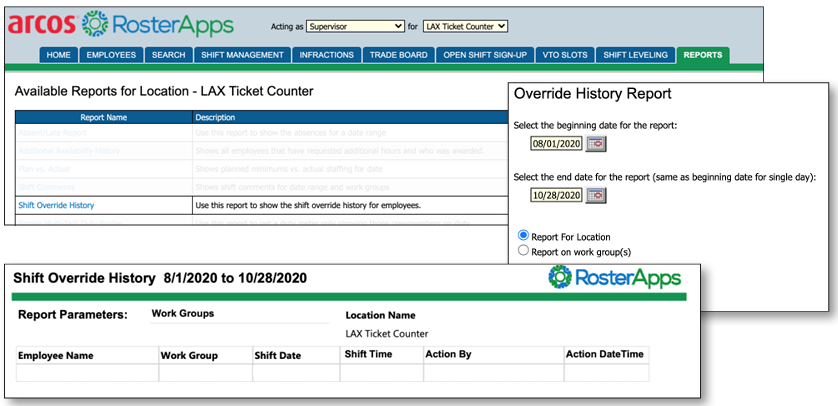Viewport: 838px width, 406px height.
Task: Click the Action DateTime column header
Action: [605, 354]
